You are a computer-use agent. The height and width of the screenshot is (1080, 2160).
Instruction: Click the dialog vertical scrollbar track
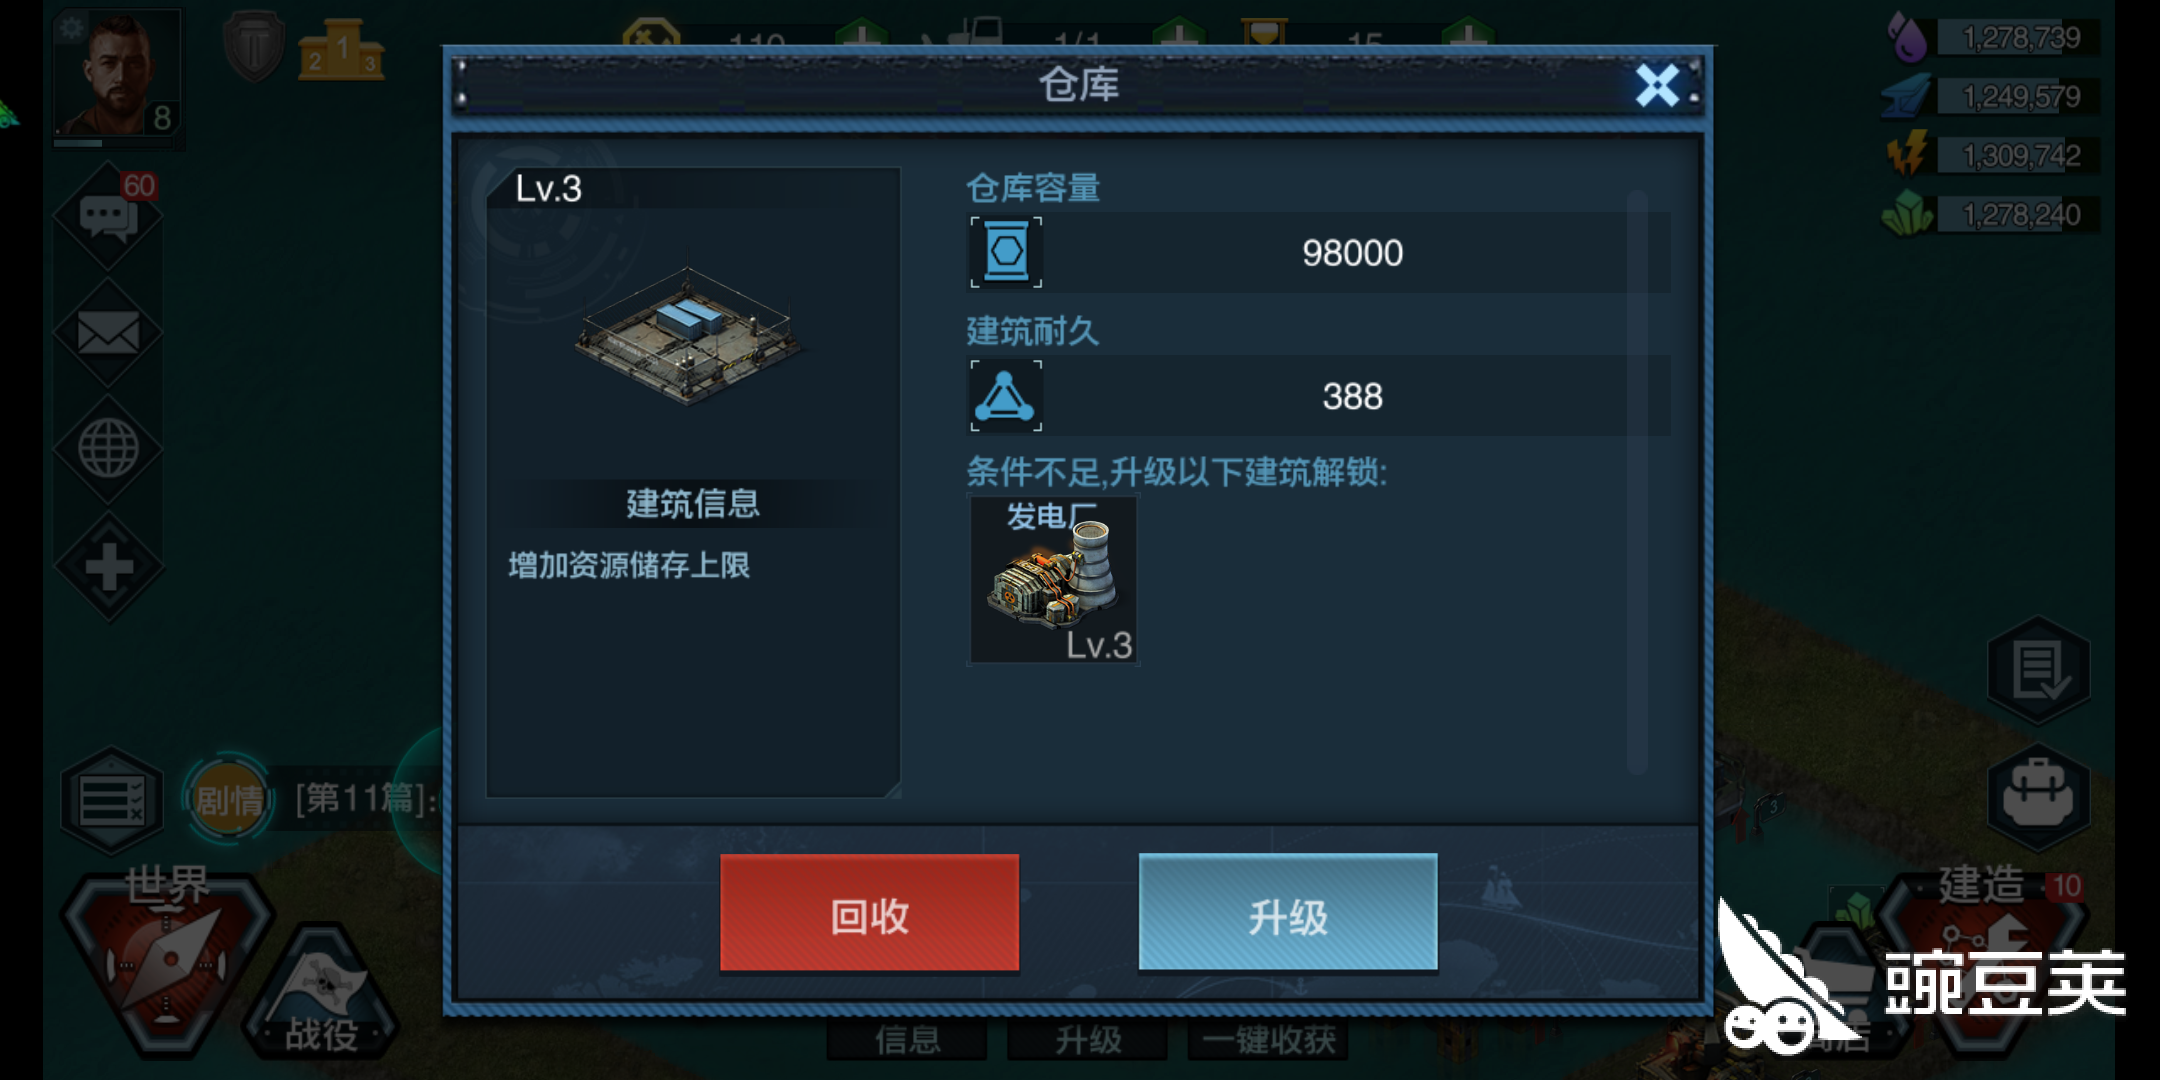1637,482
